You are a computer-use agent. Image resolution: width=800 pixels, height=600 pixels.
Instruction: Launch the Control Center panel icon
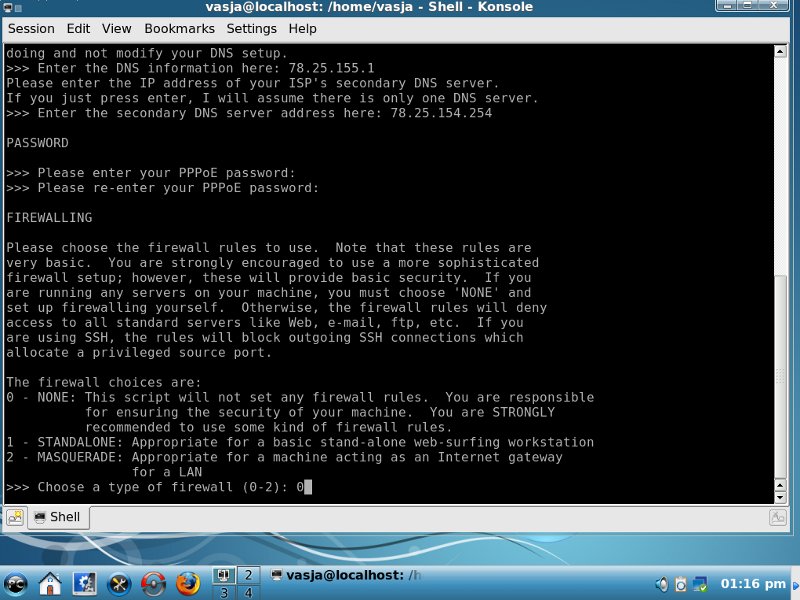(x=85, y=582)
